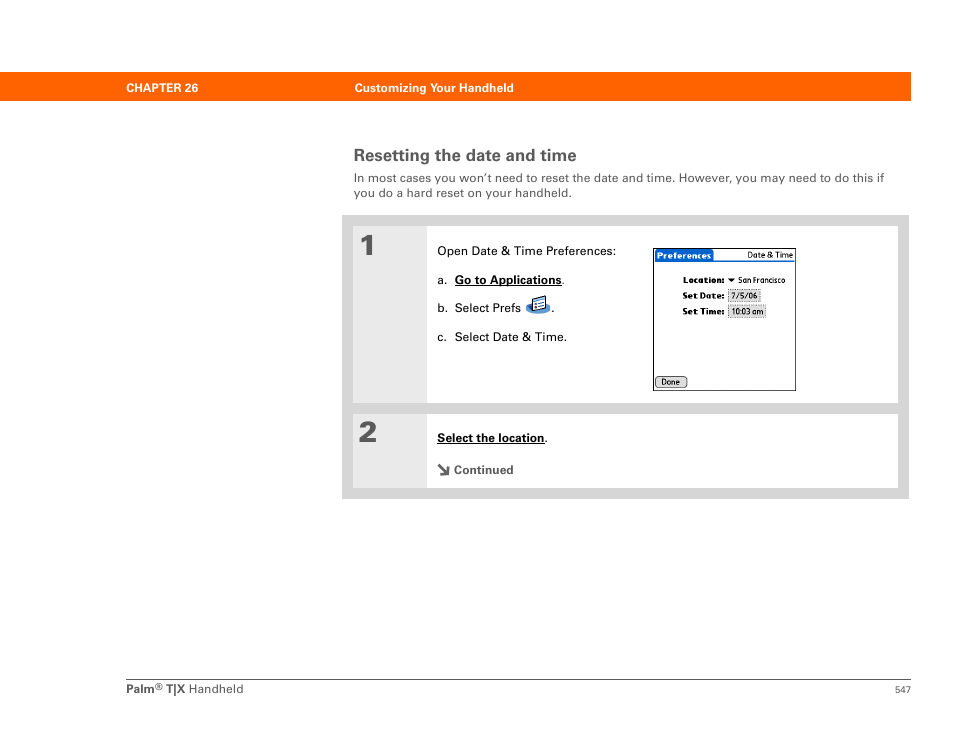
Task: Click the Continued arrow icon
Action: (444, 470)
